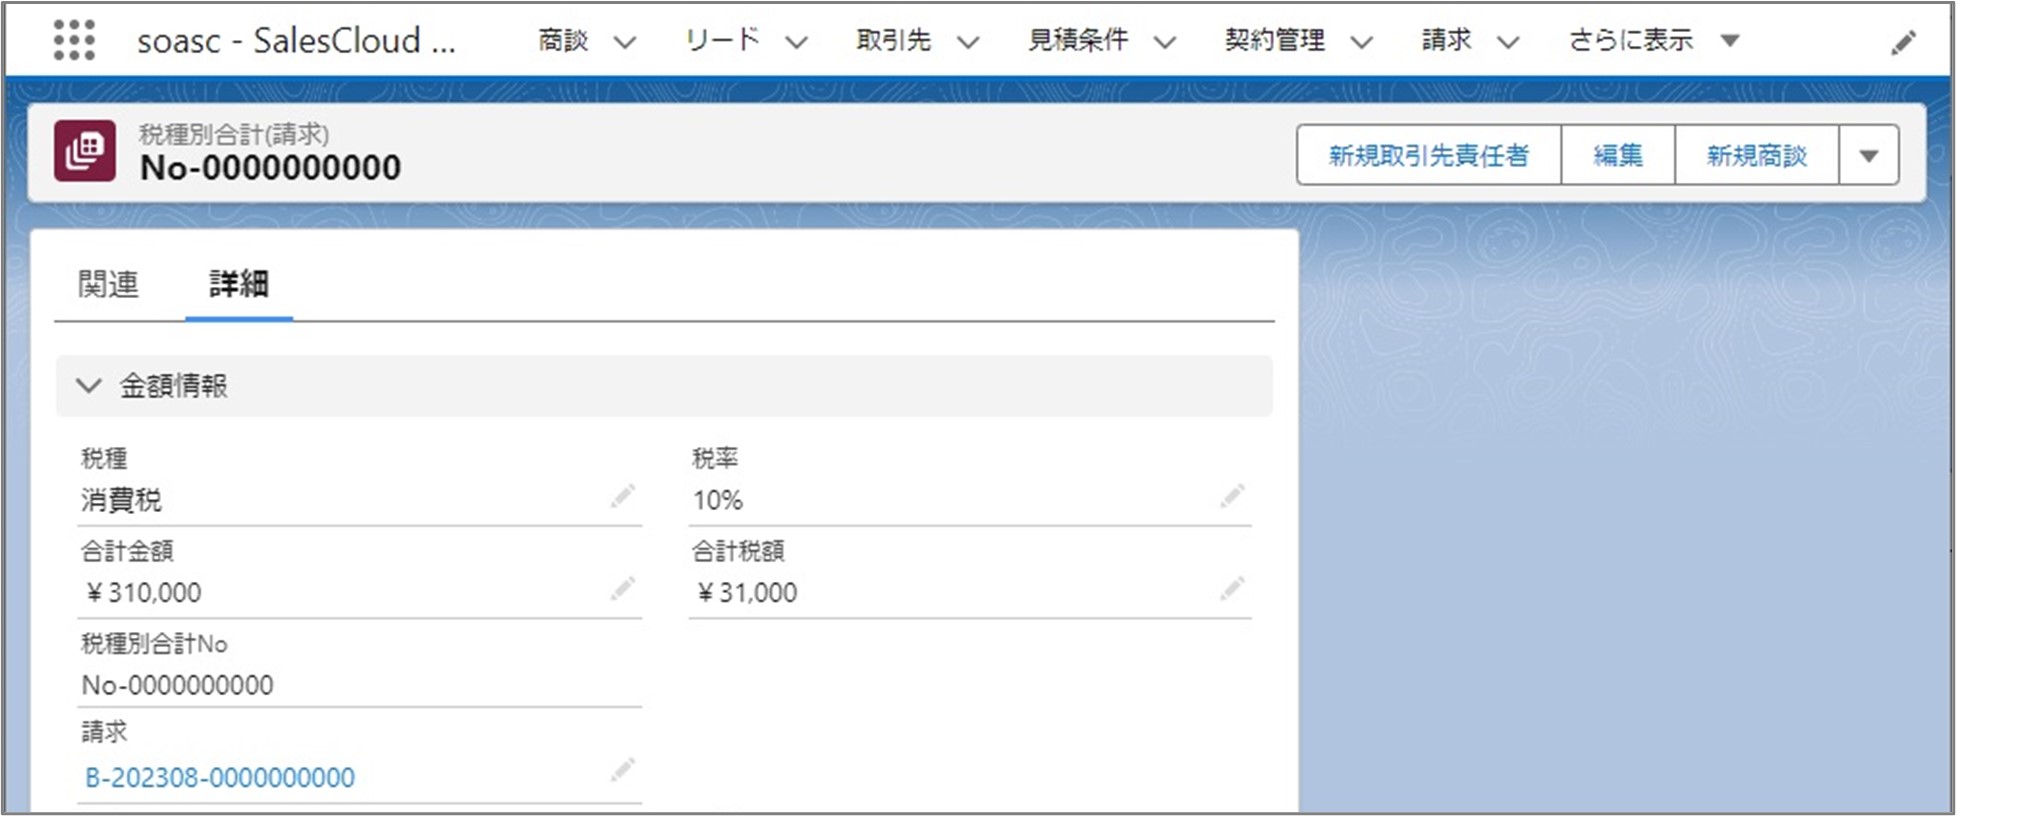2027x821 pixels.
Task: Go to the 見積条件 navigation tab
Action: coord(1078,40)
